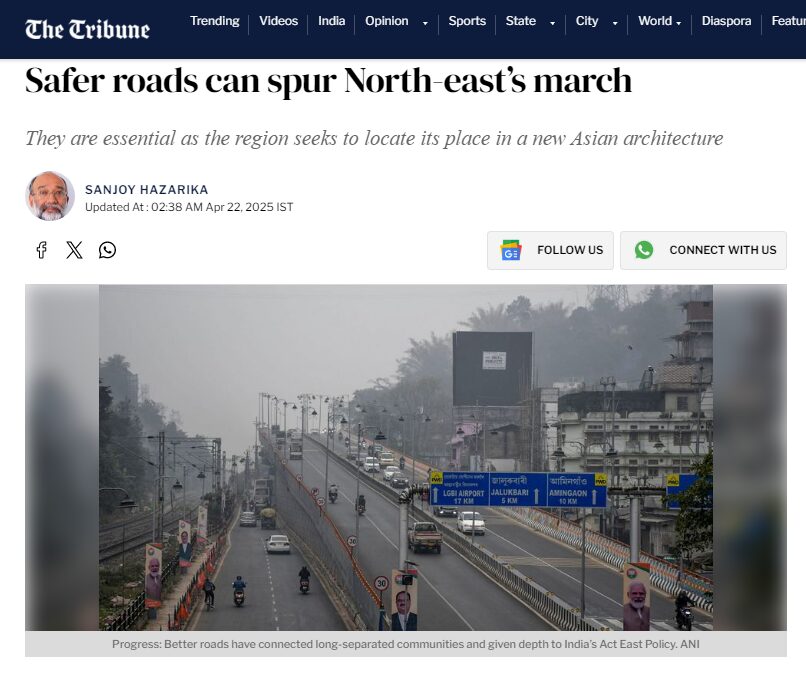Share article on Facebook icon
The image size is (806, 673).
42,250
